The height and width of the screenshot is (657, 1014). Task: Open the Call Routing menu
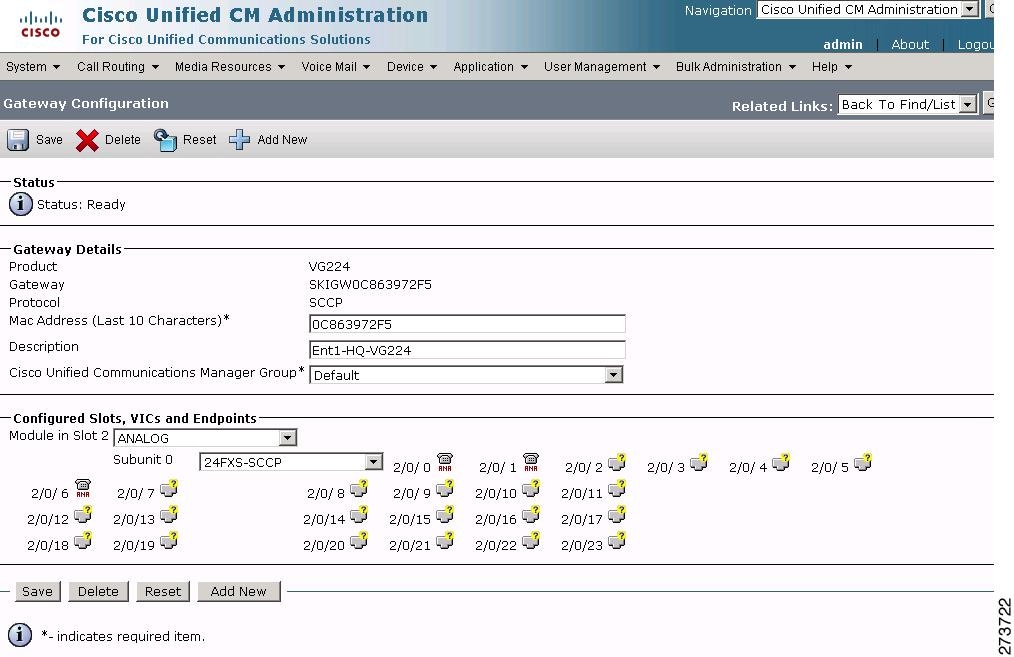[118, 67]
